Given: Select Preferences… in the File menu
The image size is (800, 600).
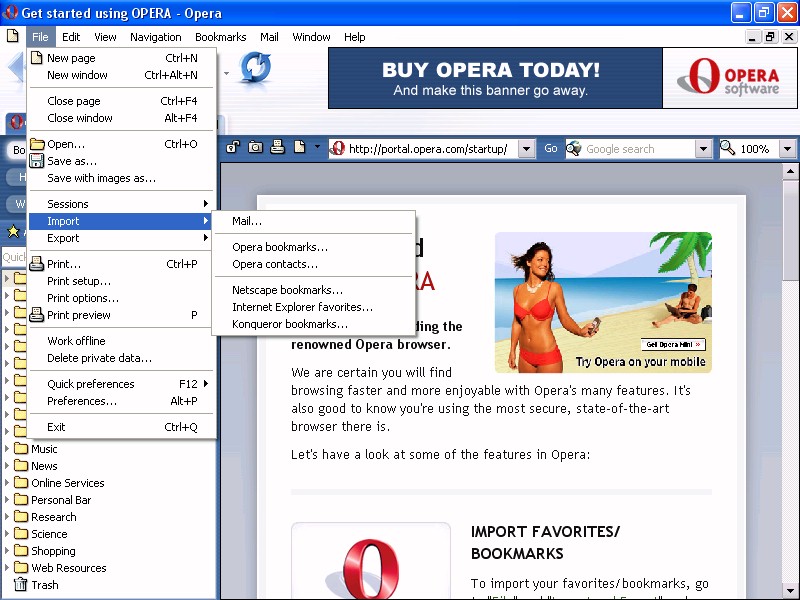Looking at the screenshot, I should coord(121,401).
